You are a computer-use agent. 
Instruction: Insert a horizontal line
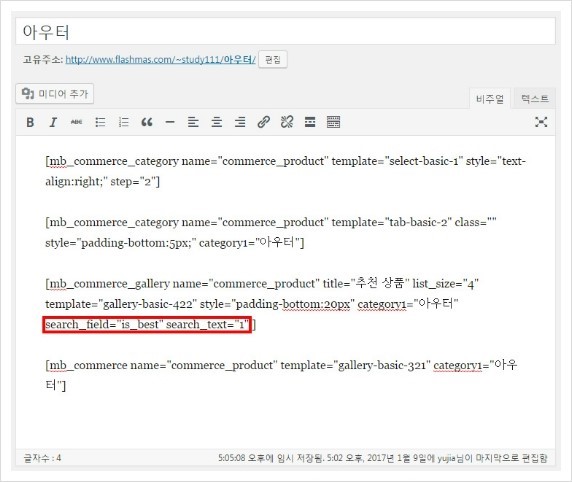tap(170, 122)
